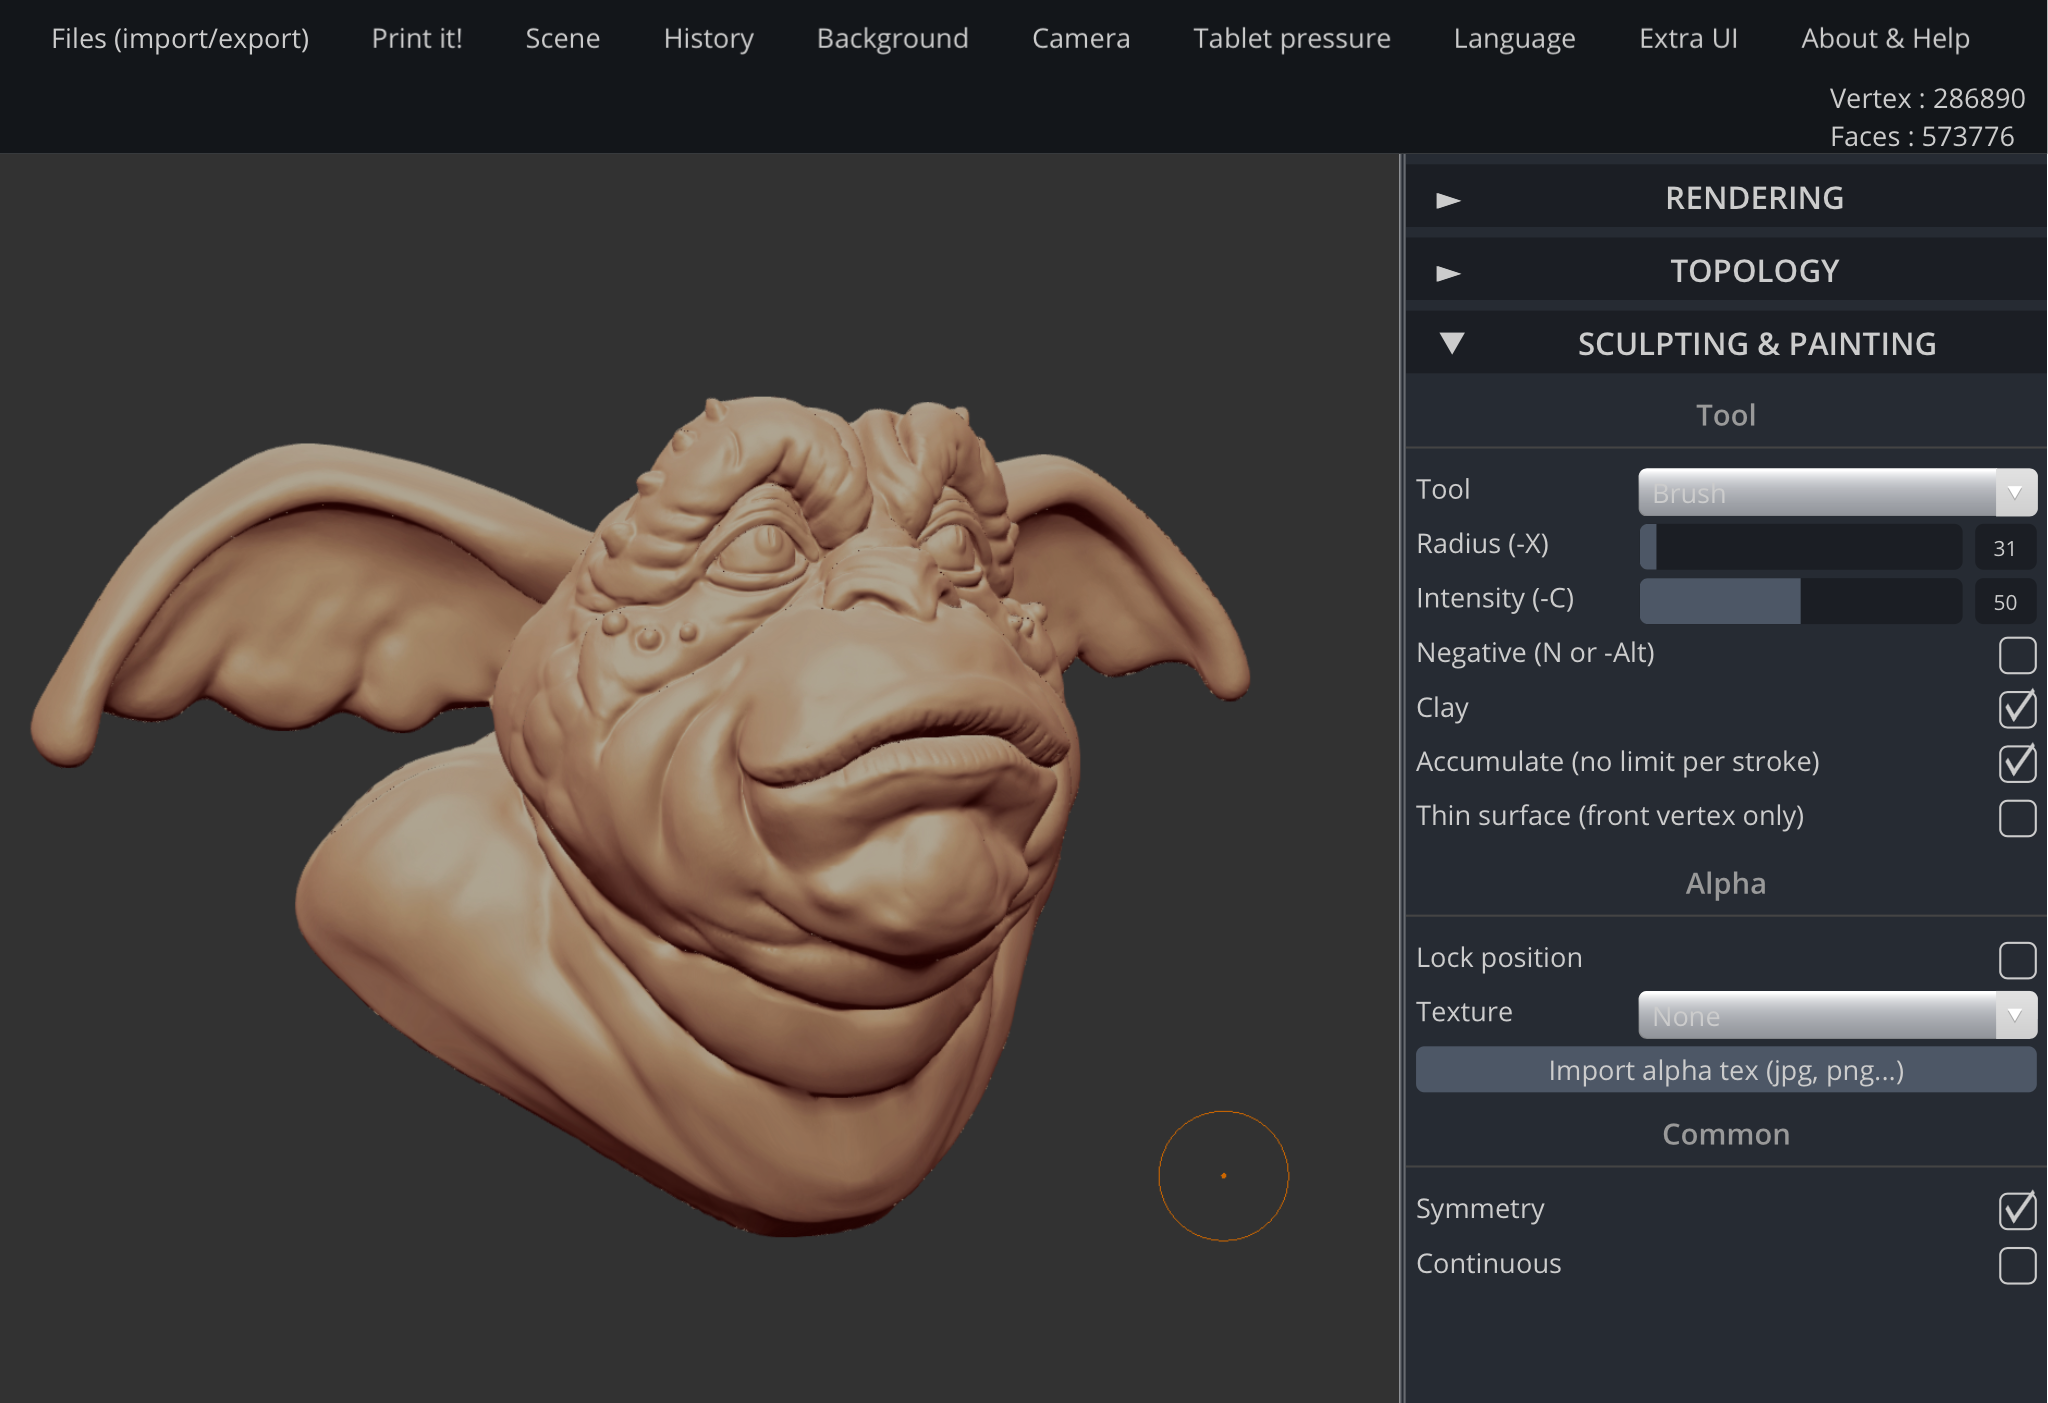2048x1403 pixels.
Task: Open the Camera menu
Action: tap(1081, 38)
